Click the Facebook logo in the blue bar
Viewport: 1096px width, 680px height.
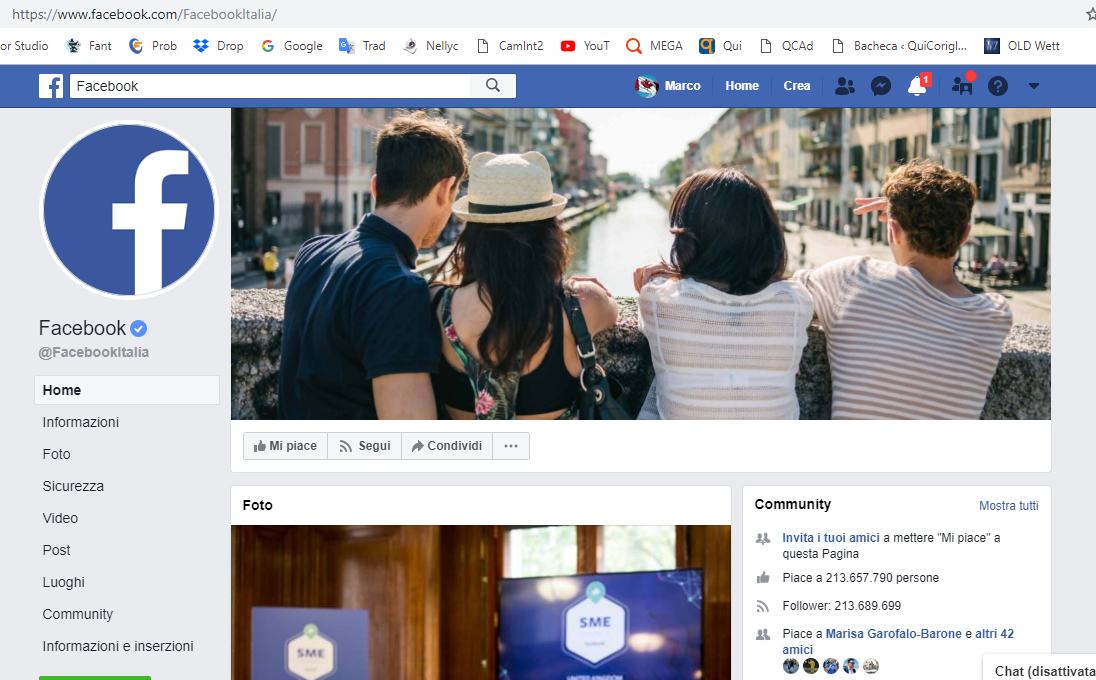tap(50, 85)
